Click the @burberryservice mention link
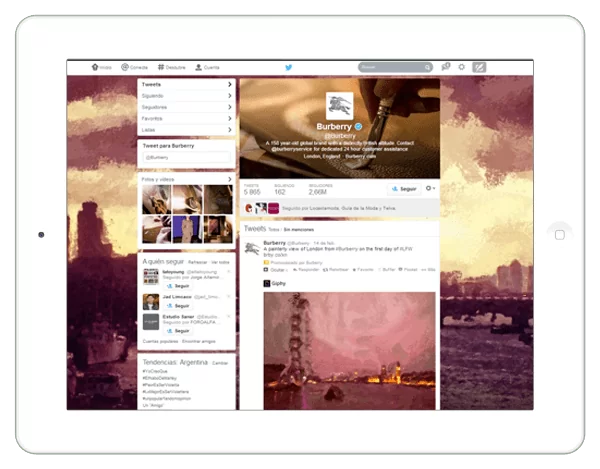 [292, 149]
